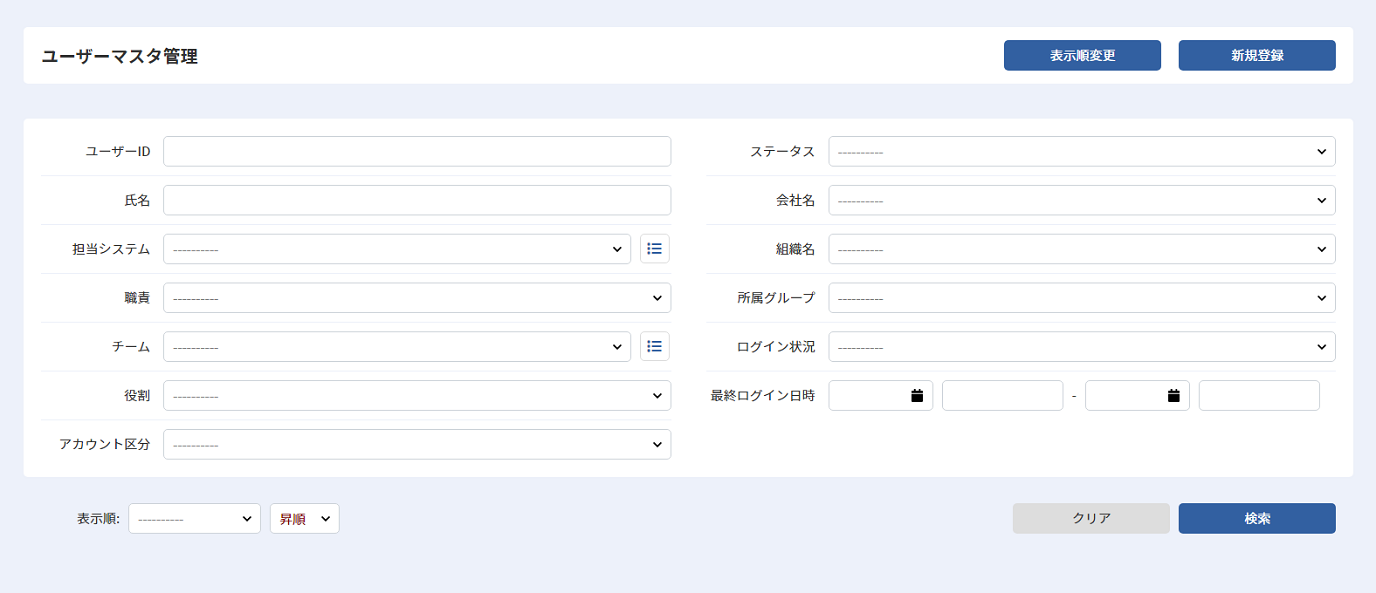Focus the end time field after the second date
The width and height of the screenshot is (1376, 593).
[1259, 396]
